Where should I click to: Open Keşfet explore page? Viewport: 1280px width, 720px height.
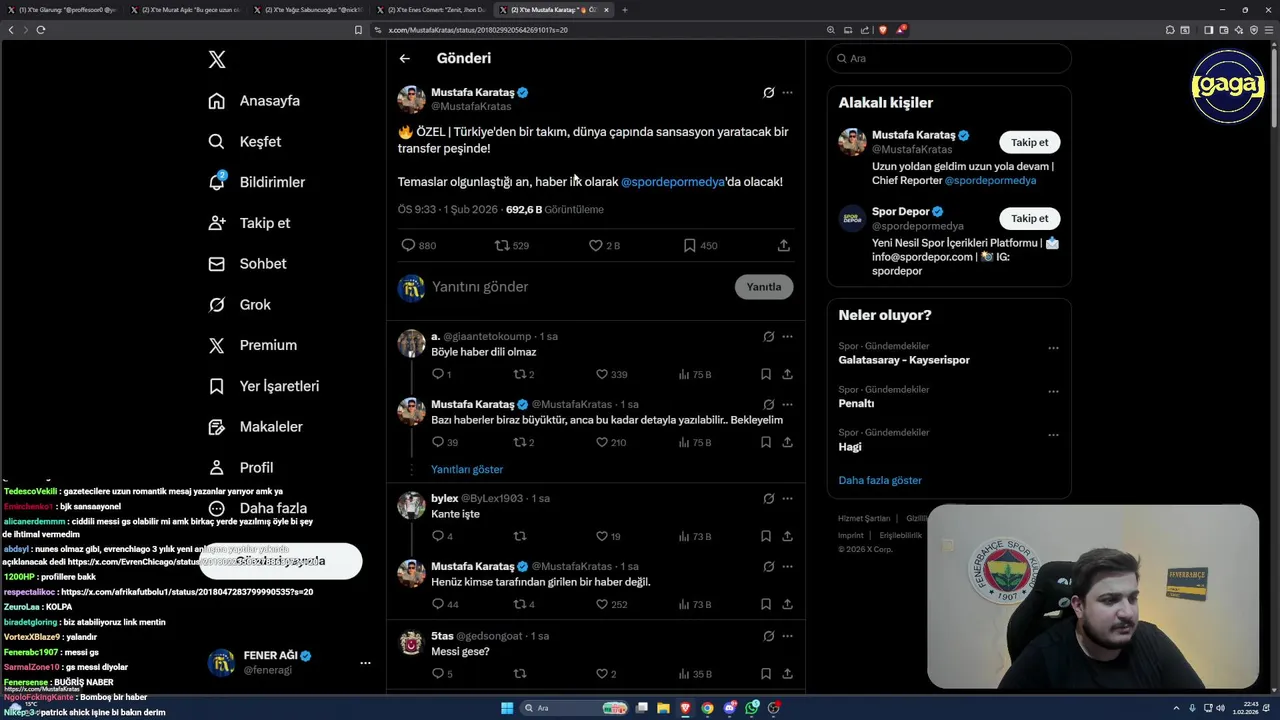(x=244, y=142)
